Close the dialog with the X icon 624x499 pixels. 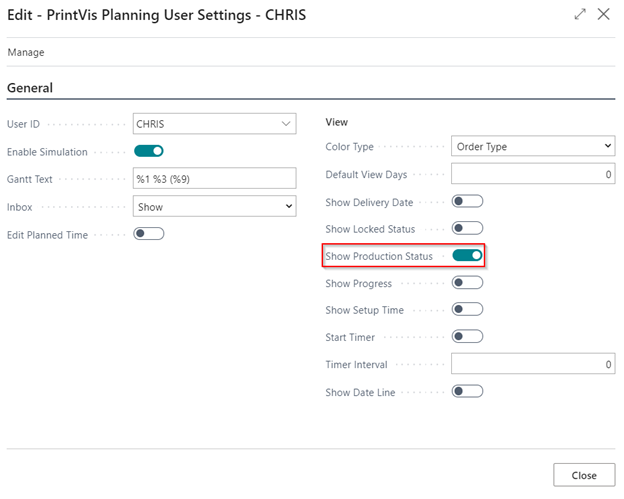(x=604, y=14)
